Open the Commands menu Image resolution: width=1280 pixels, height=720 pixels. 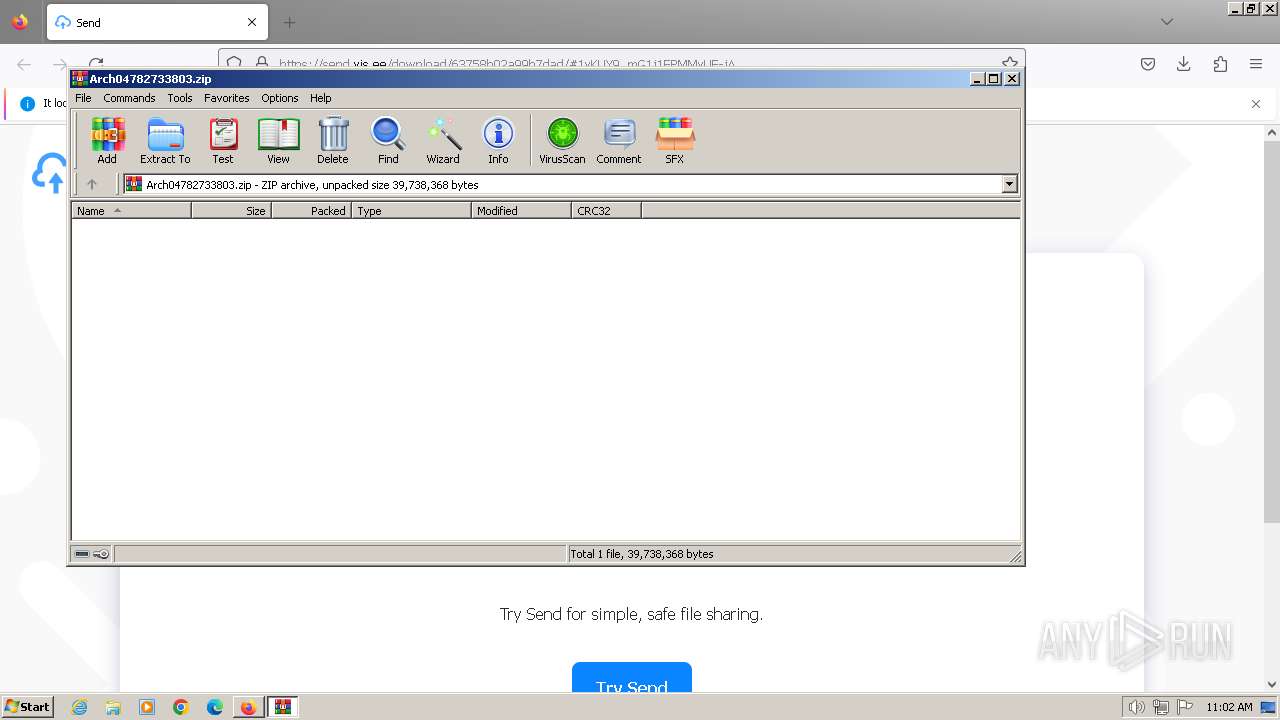coord(129,98)
